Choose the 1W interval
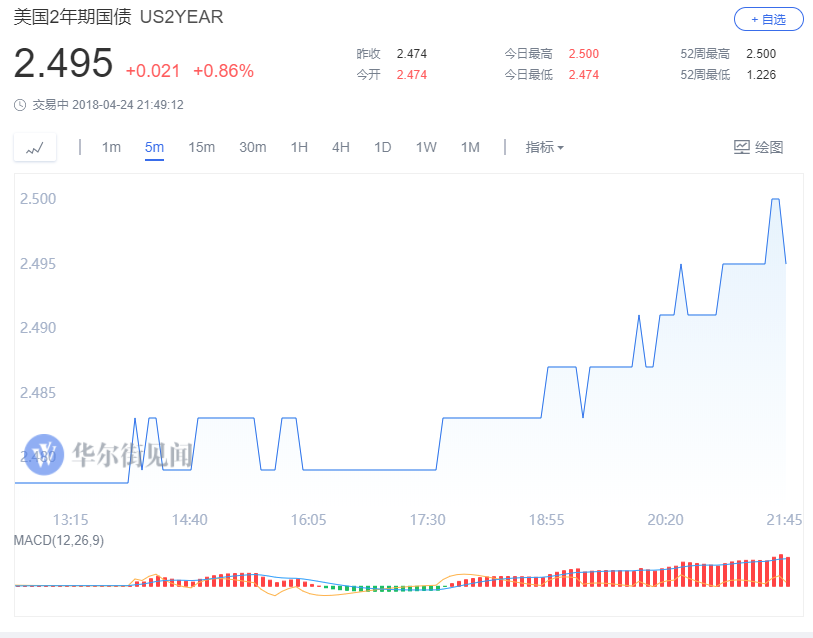 pyautogui.click(x=426, y=147)
